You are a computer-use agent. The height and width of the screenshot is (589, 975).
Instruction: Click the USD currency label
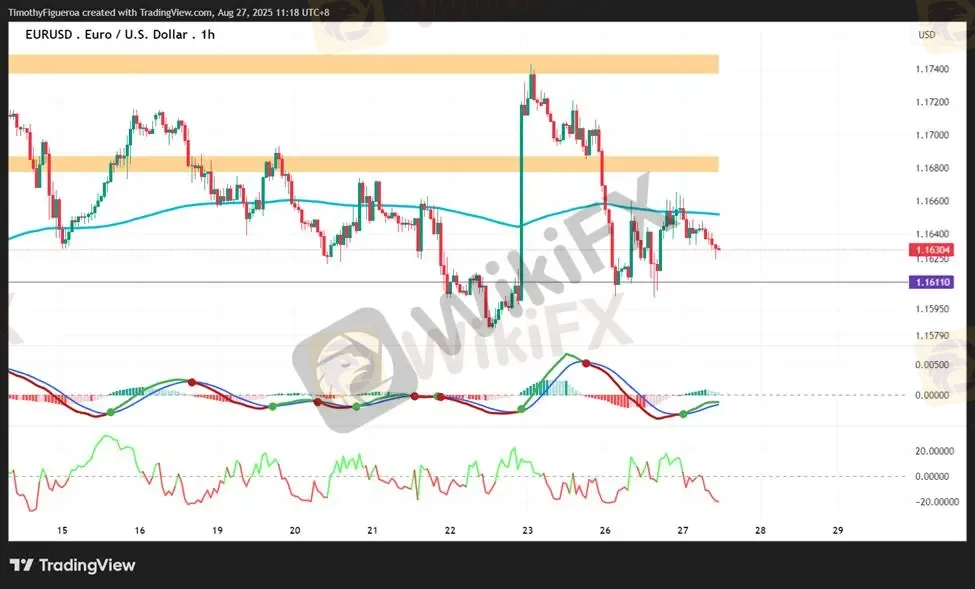click(x=926, y=35)
